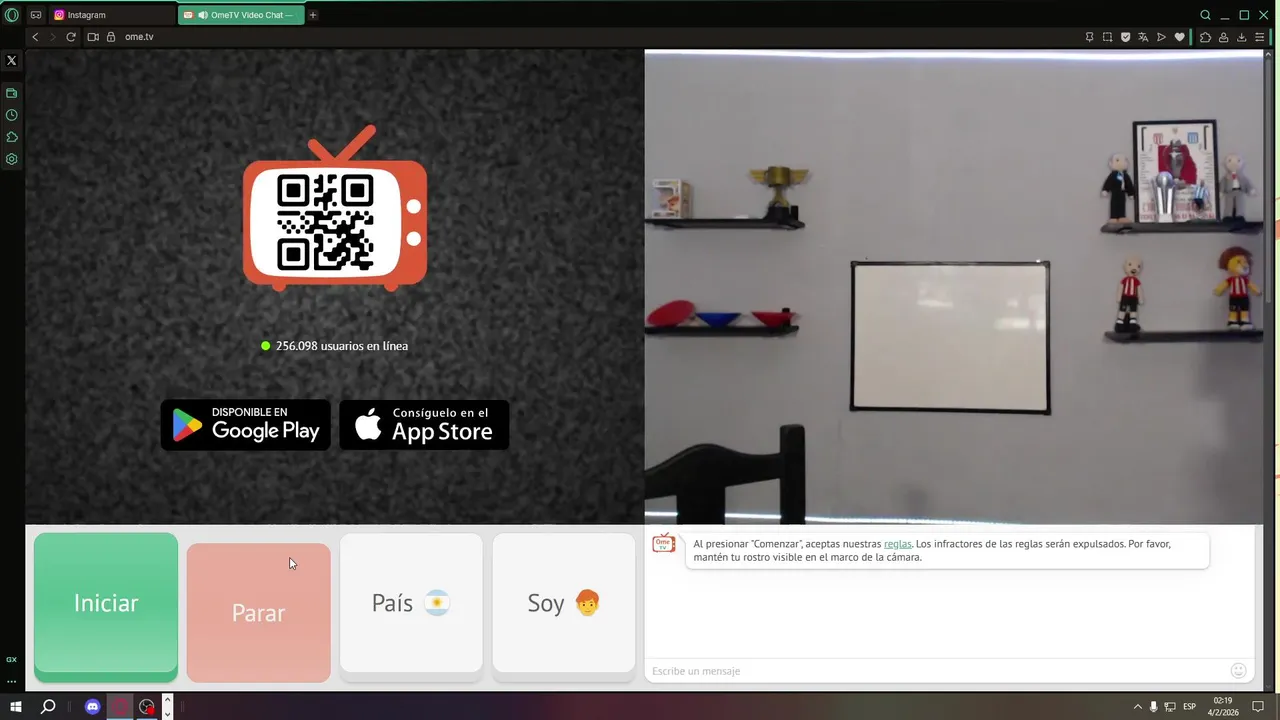This screenshot has width=1280, height=720.
Task: Open GX Control at sidebar bottom
Action: coord(12,660)
